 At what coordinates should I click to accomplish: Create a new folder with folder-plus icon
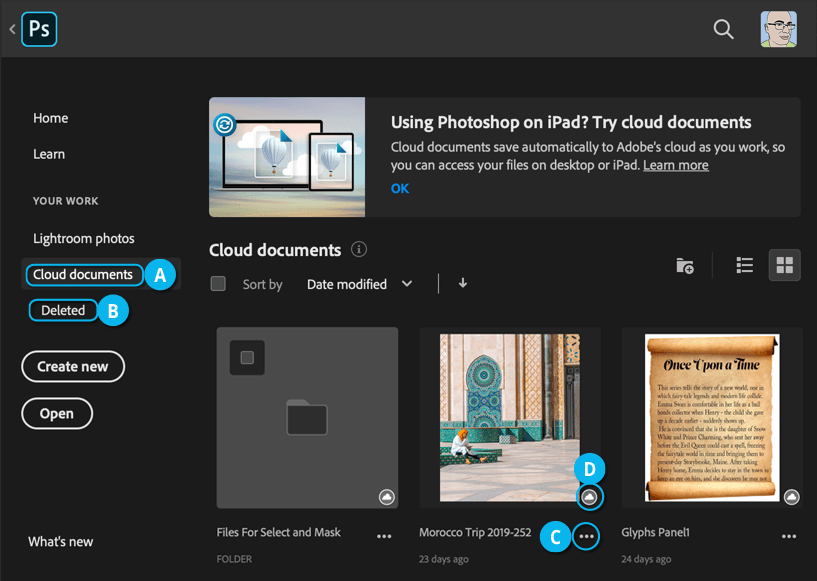(685, 265)
